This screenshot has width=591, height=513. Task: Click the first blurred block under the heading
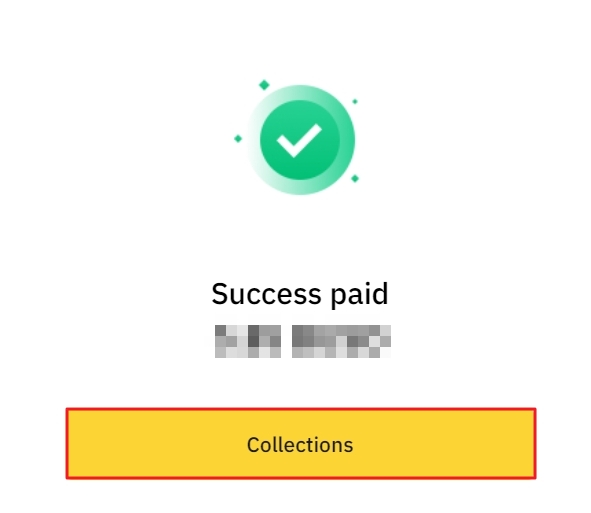[x=248, y=341]
